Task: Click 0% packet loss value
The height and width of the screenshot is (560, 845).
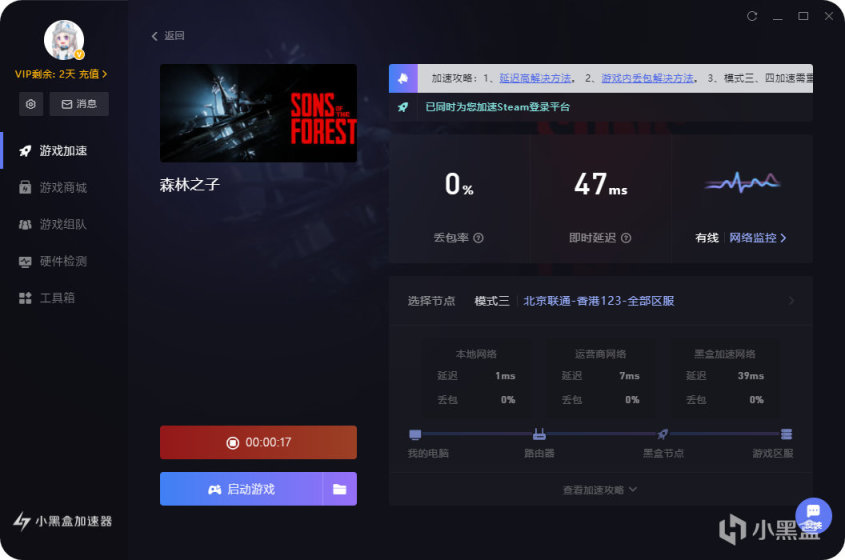Action: [x=459, y=184]
